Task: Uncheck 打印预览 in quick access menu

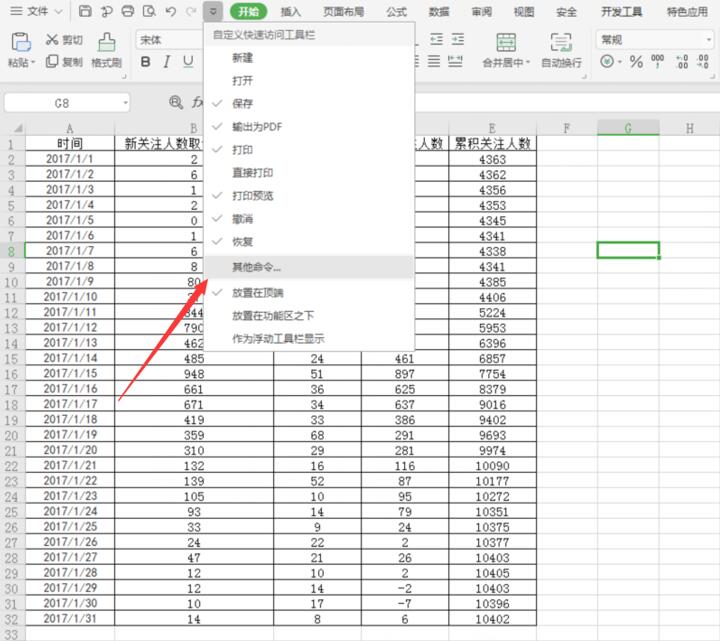Action: point(309,196)
